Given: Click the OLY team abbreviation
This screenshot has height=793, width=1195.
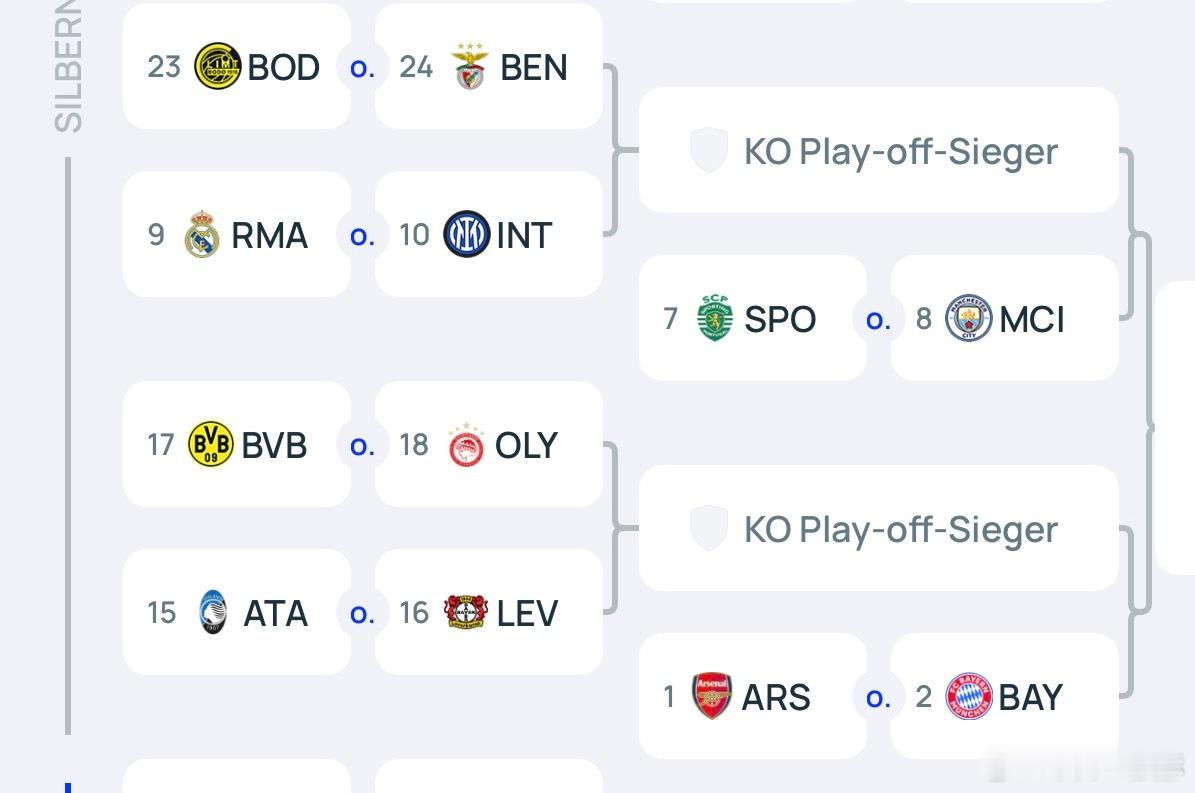Looking at the screenshot, I should tap(526, 445).
